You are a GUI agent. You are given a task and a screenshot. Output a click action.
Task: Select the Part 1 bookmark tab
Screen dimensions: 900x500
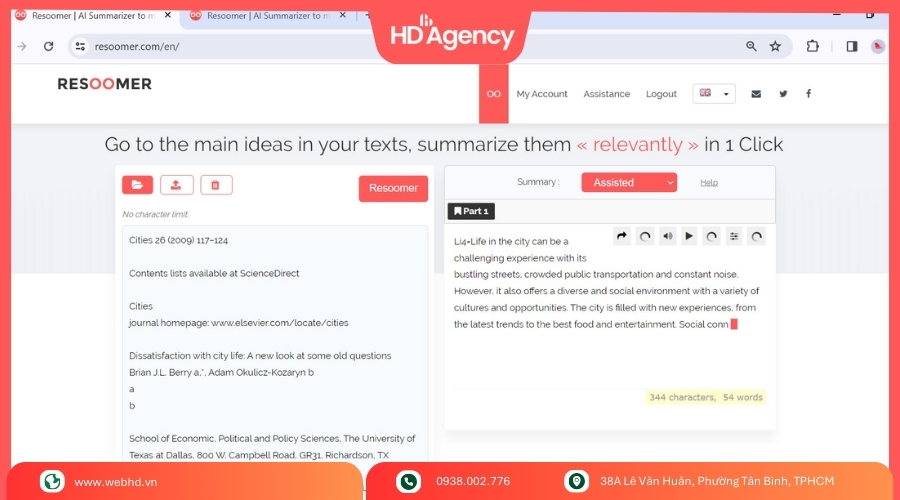click(471, 211)
